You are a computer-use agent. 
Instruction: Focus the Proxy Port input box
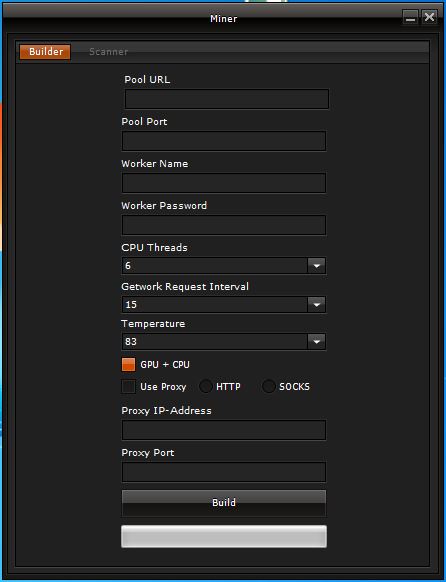224,472
